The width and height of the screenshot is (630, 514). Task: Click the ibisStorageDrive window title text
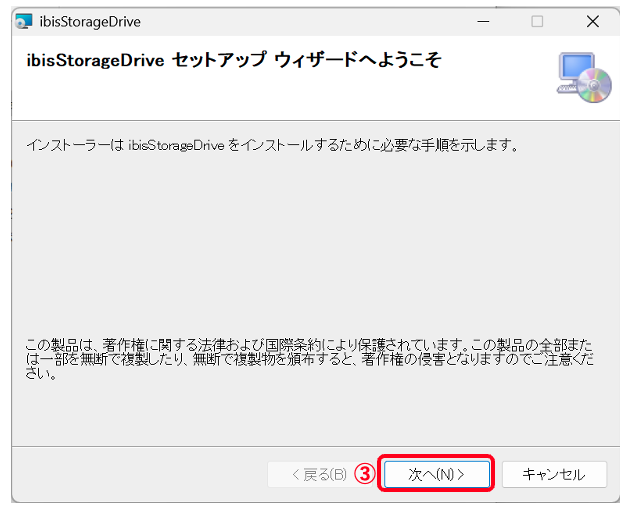click(x=90, y=22)
